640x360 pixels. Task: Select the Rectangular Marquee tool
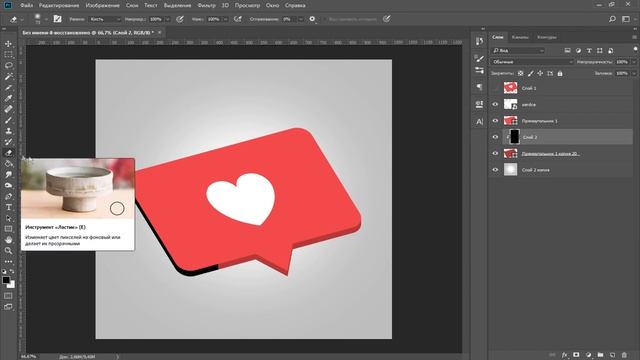(x=8, y=55)
